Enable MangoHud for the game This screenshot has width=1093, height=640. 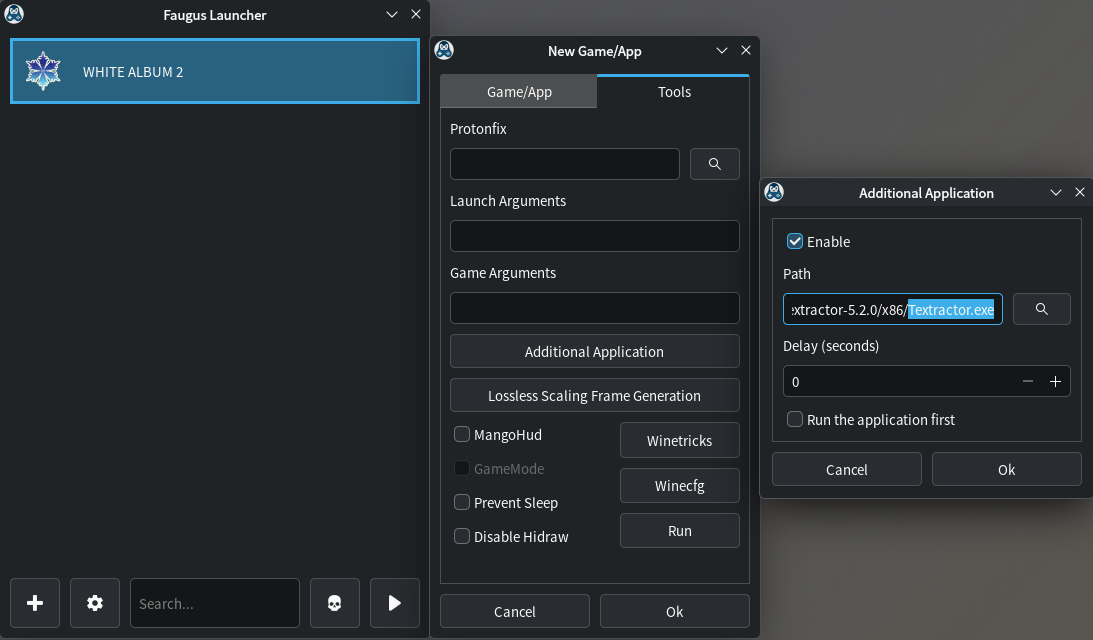point(462,434)
